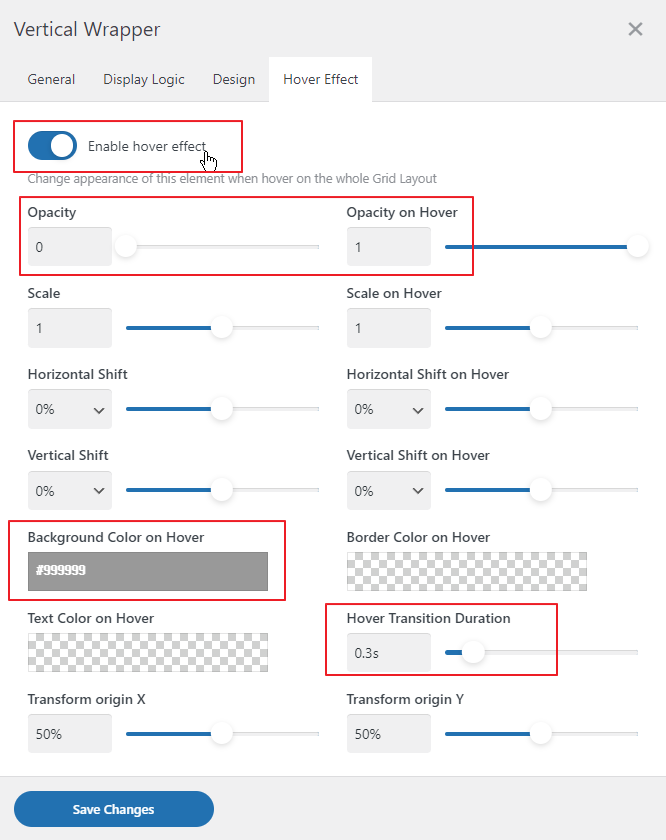This screenshot has height=840, width=666.
Task: Click the Hover Transition Duration slider handle
Action: coord(473,653)
